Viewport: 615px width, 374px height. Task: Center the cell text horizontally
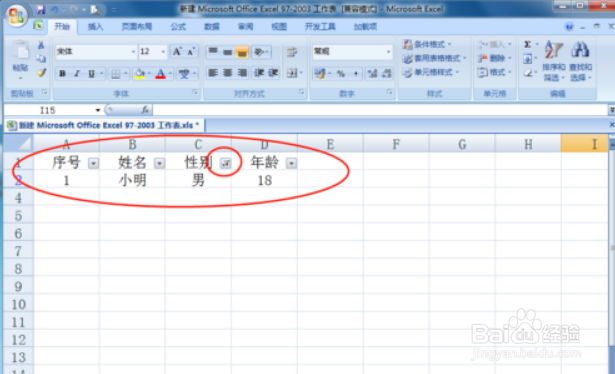pyautogui.click(x=227, y=73)
